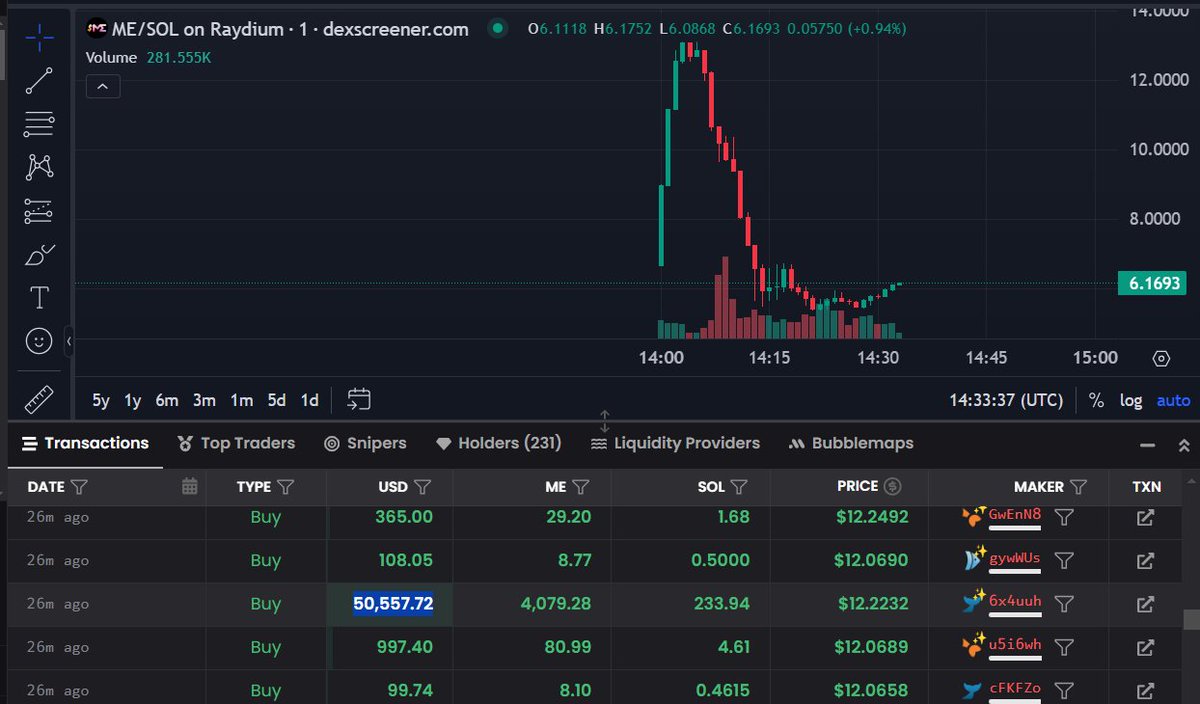Open external txn link for 365.00 buy
The image size is (1200, 704).
(1146, 517)
